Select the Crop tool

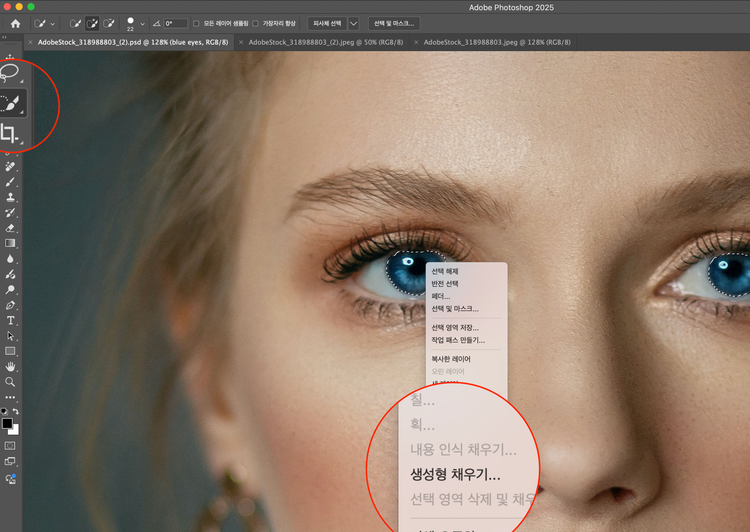(10, 133)
